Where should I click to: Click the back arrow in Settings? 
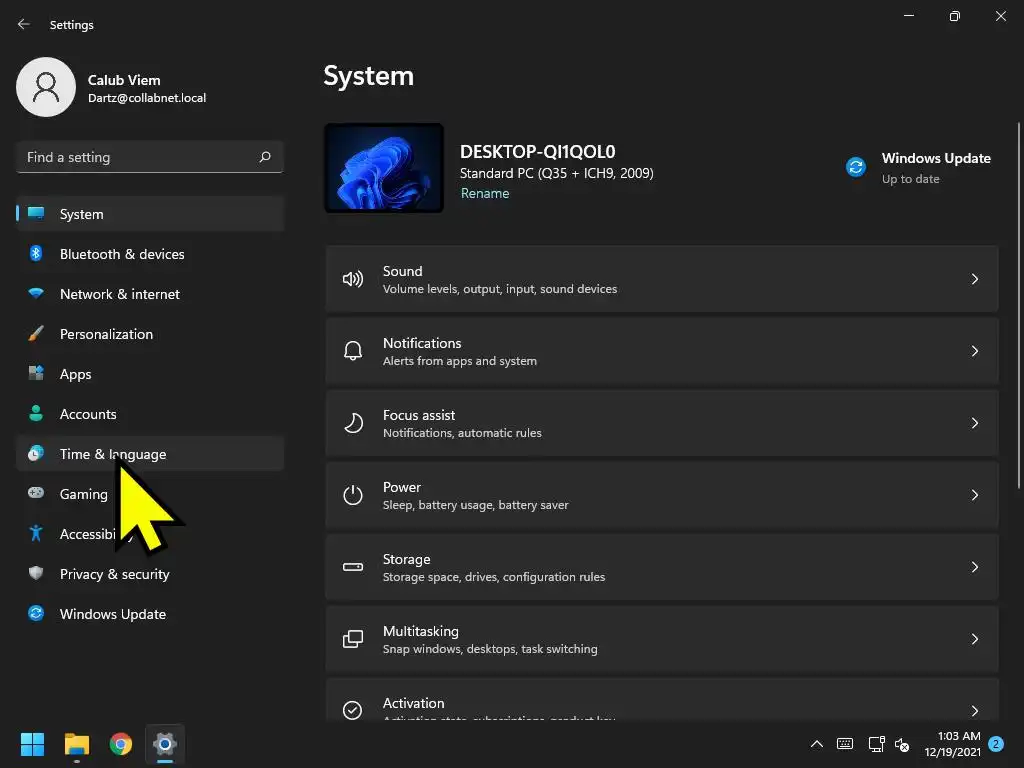tap(24, 24)
